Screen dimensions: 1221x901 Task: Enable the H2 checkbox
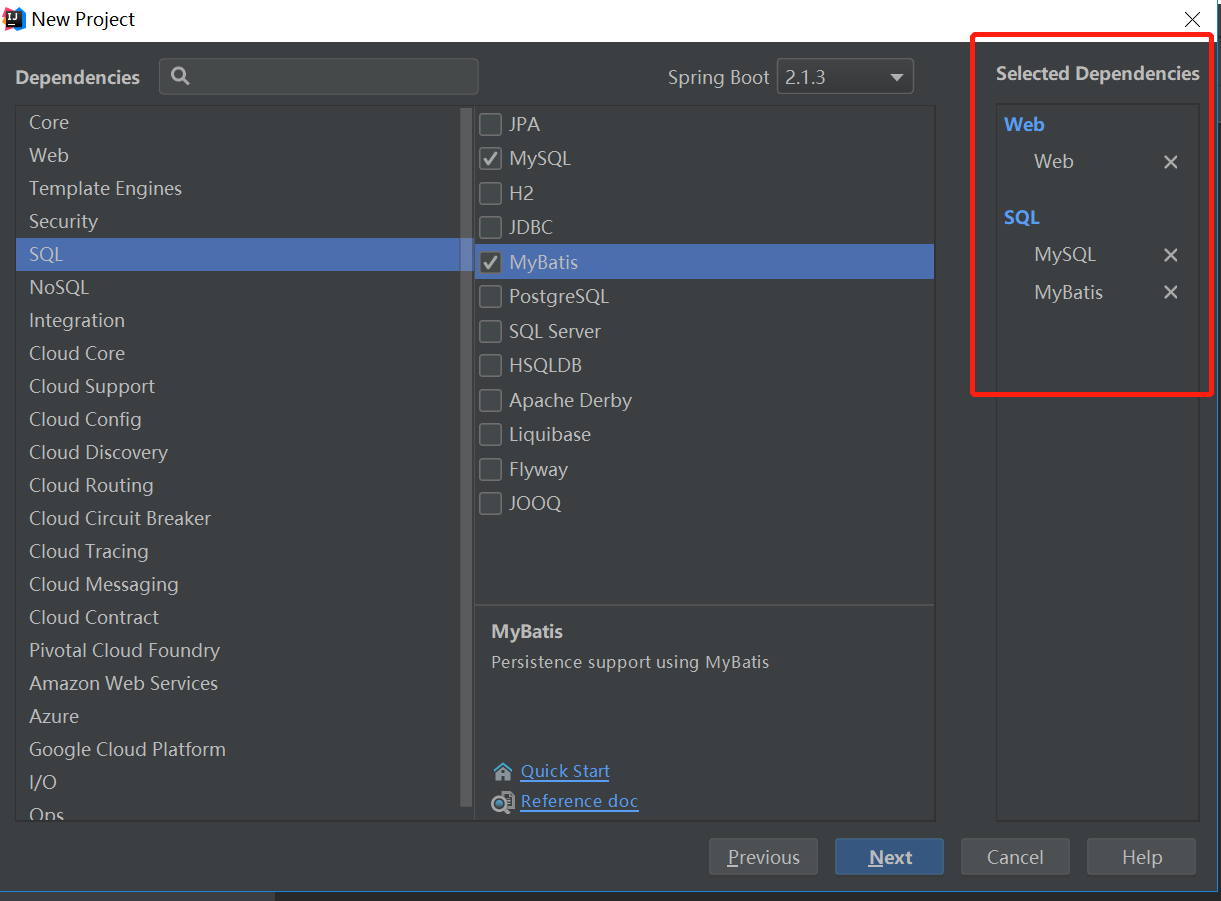click(x=491, y=193)
